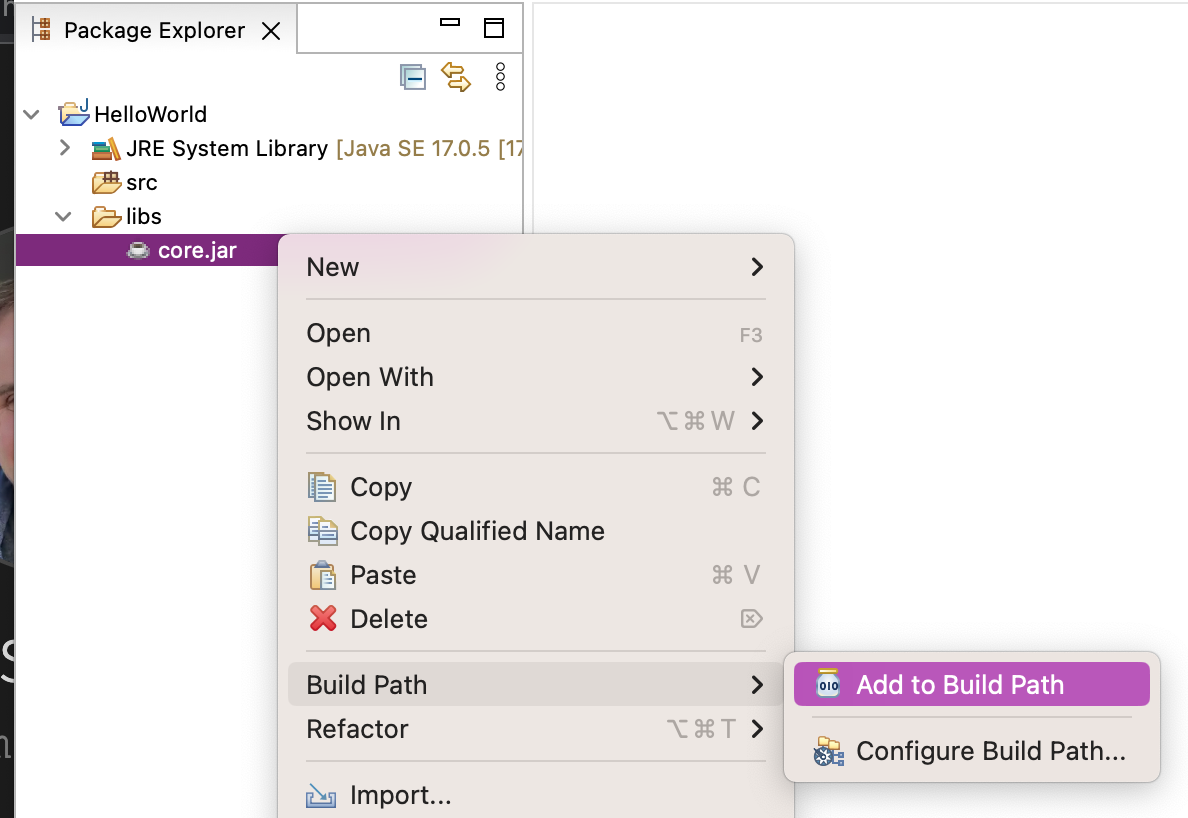Collapse the libs folder
The image size is (1188, 818).
coord(65,216)
